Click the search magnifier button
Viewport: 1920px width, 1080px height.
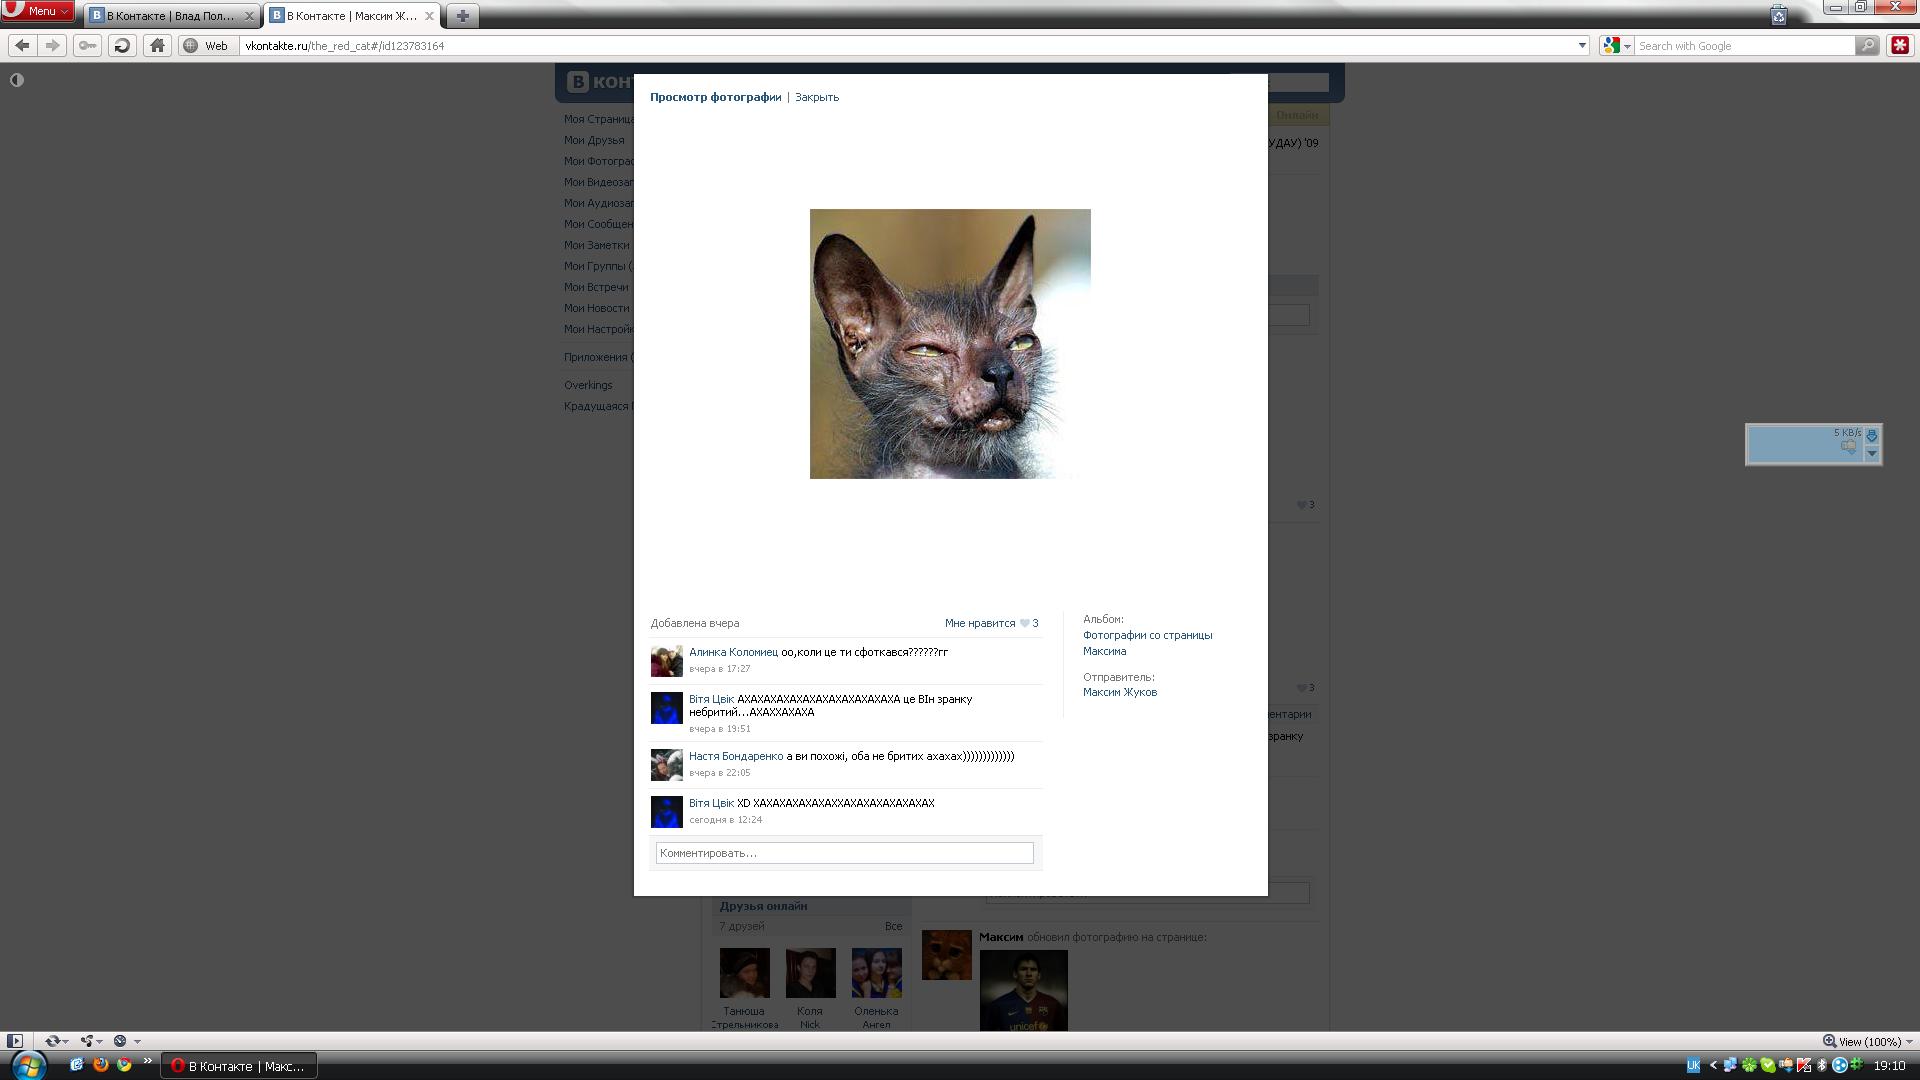[1866, 46]
